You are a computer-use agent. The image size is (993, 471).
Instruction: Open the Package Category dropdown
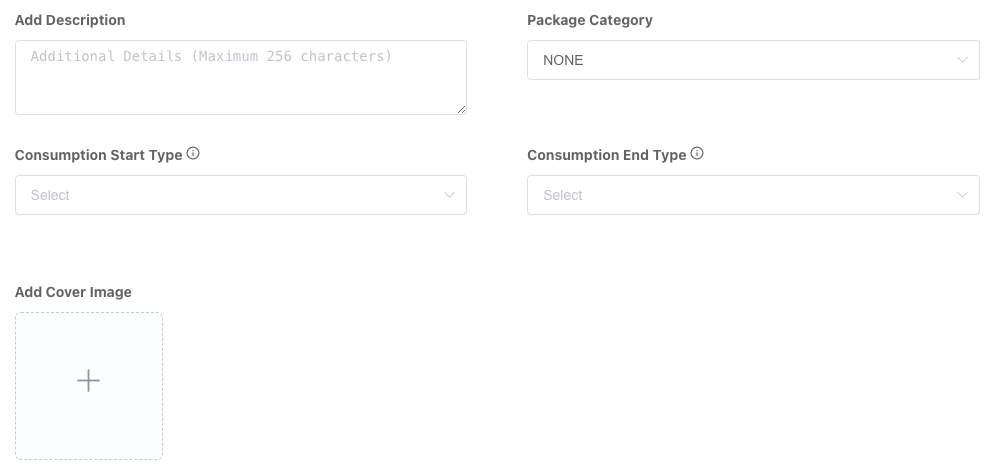(753, 60)
